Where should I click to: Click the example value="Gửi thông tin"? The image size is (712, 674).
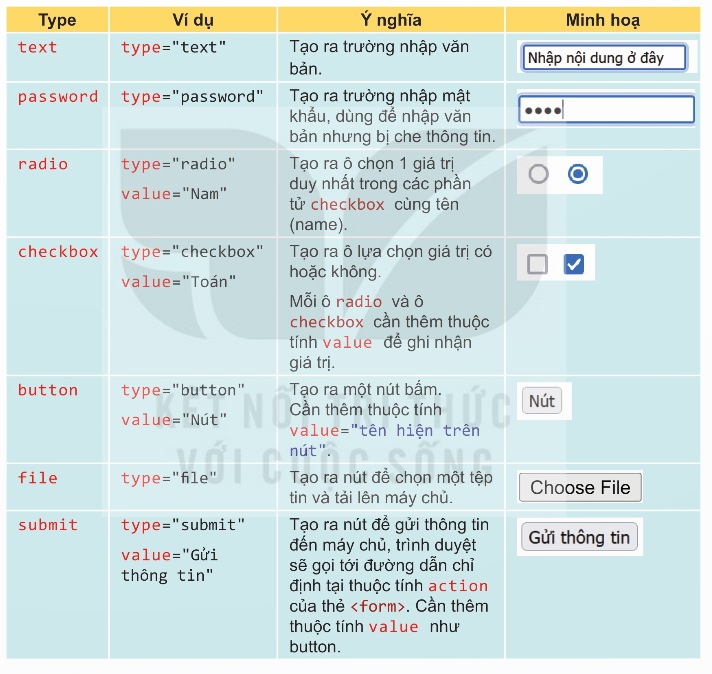[x=169, y=565]
